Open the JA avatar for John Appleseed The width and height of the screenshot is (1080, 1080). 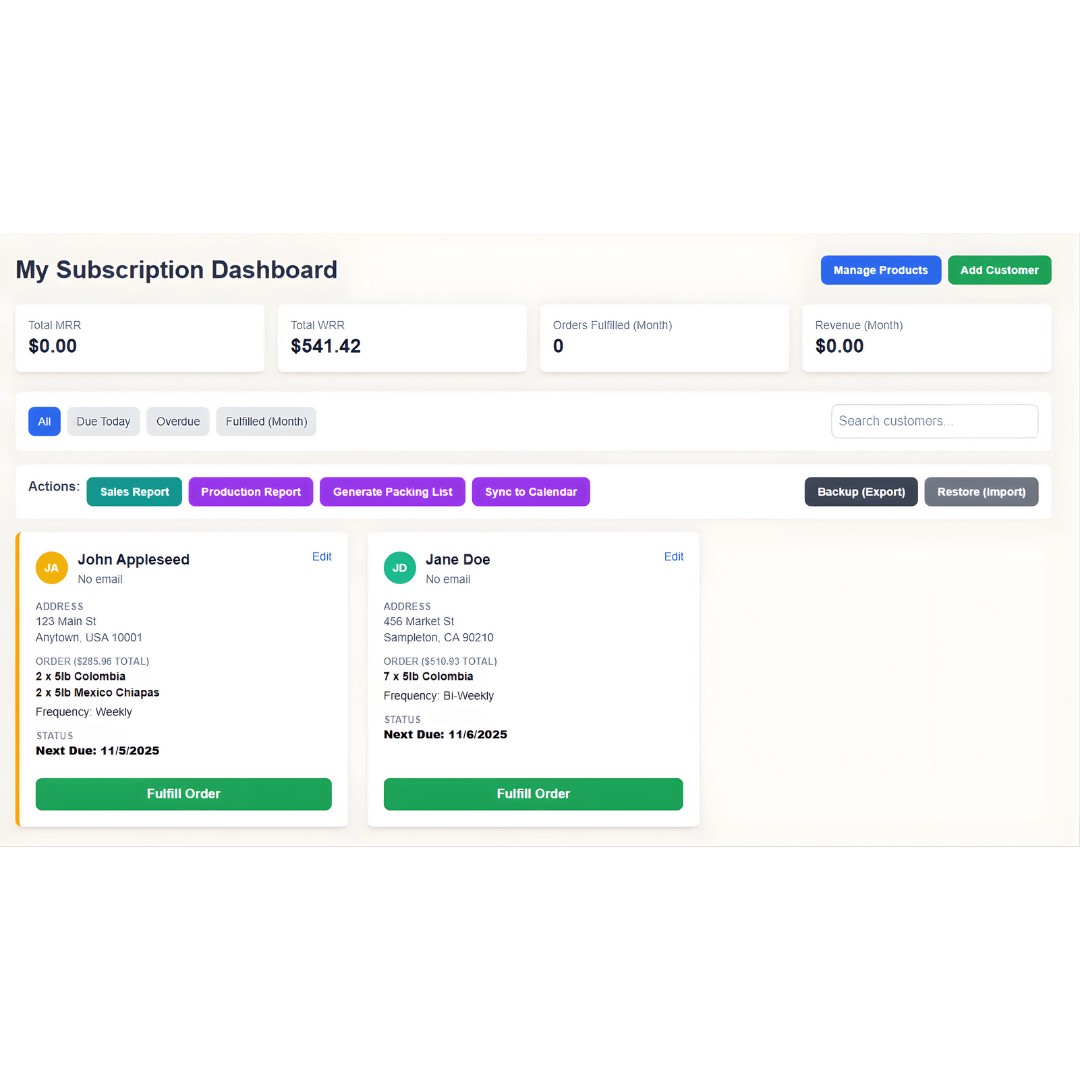point(51,567)
